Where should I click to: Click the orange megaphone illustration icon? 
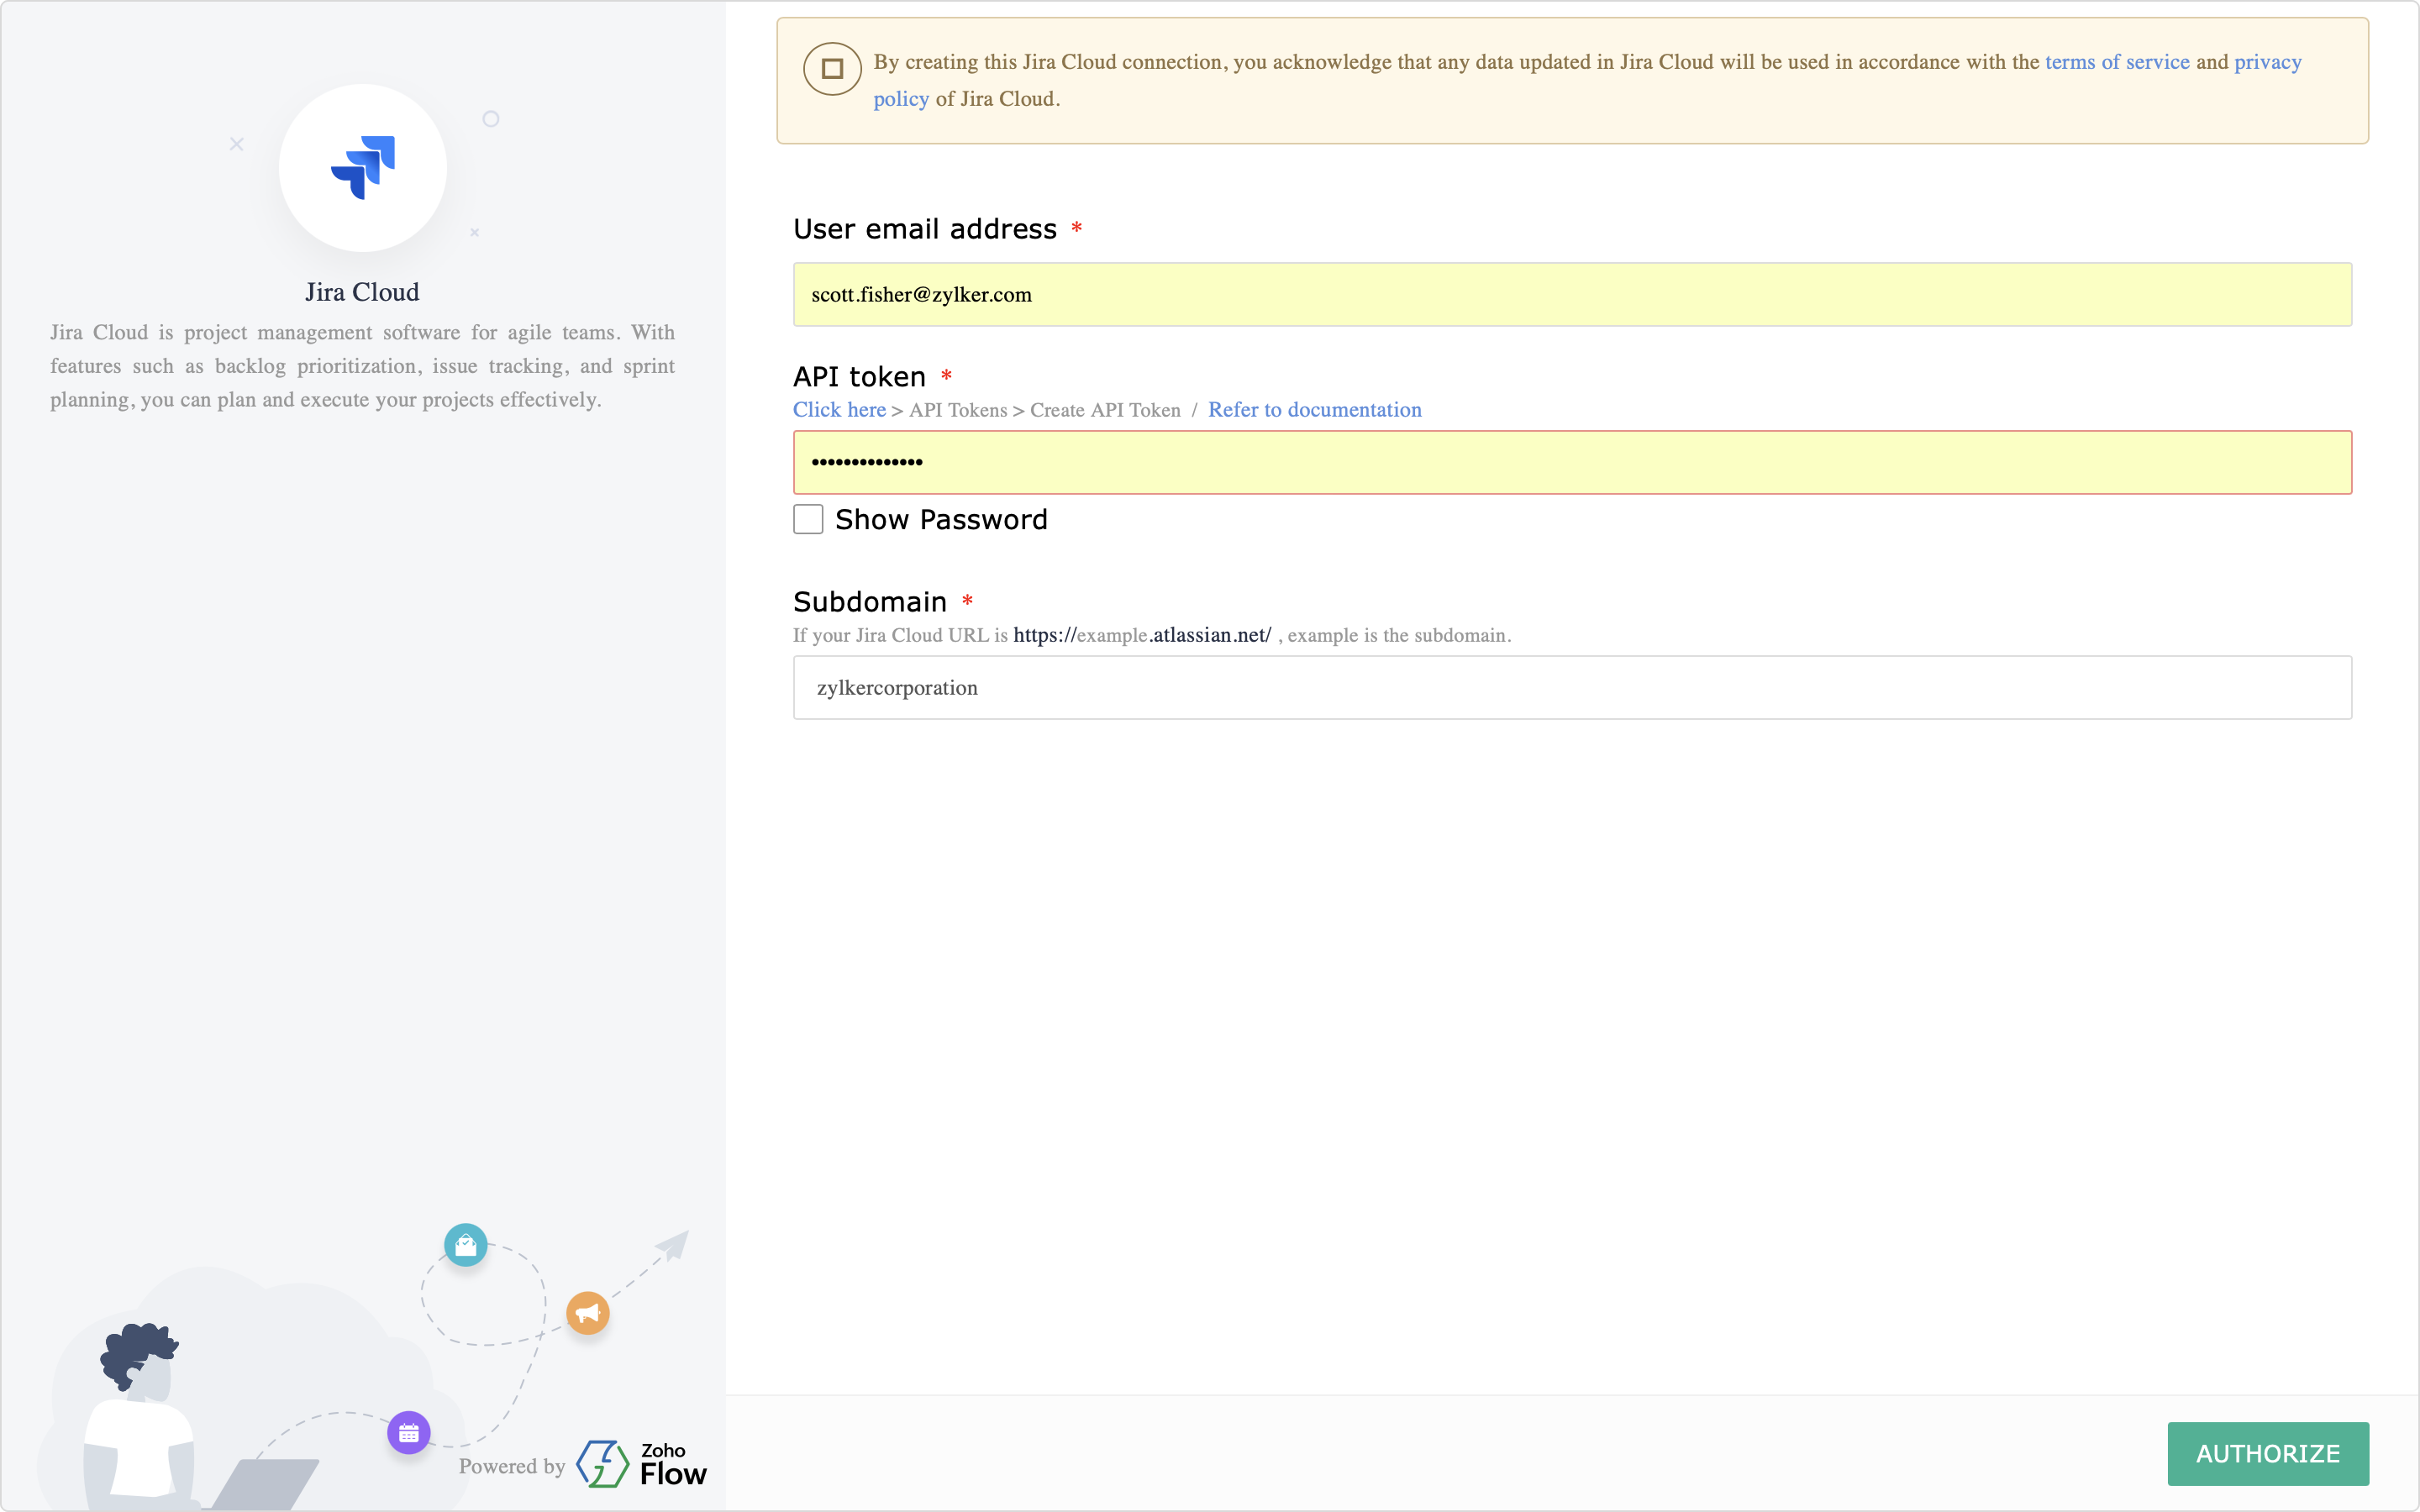click(x=588, y=1313)
